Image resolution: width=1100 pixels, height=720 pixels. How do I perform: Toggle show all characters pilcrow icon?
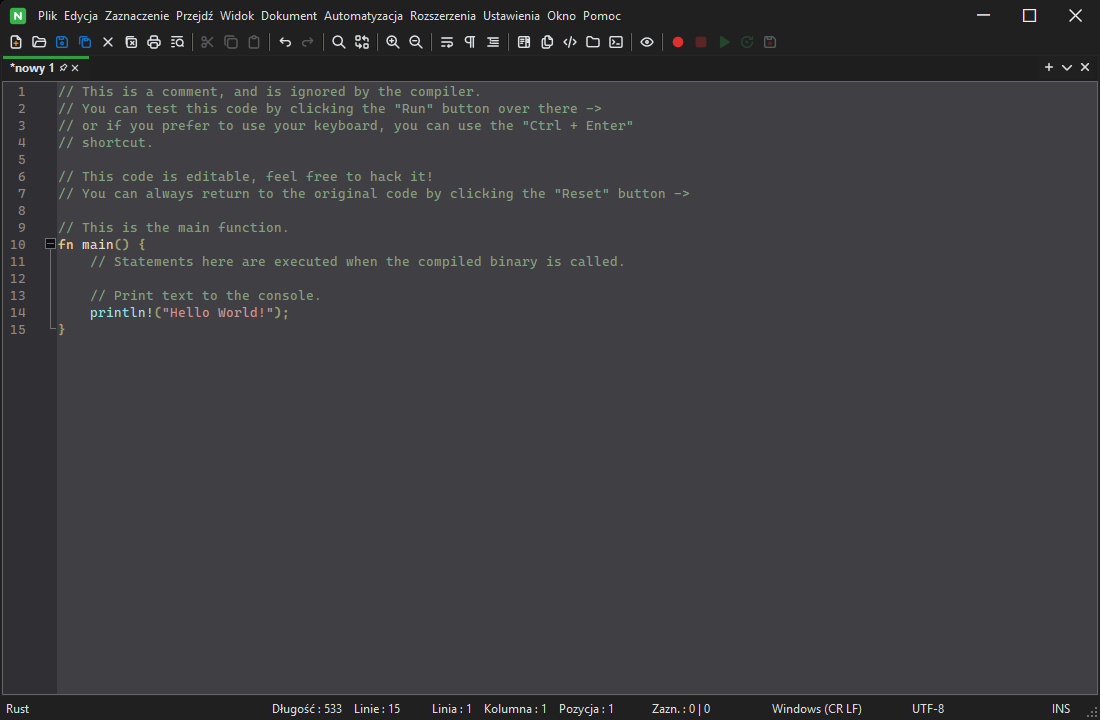coord(470,42)
